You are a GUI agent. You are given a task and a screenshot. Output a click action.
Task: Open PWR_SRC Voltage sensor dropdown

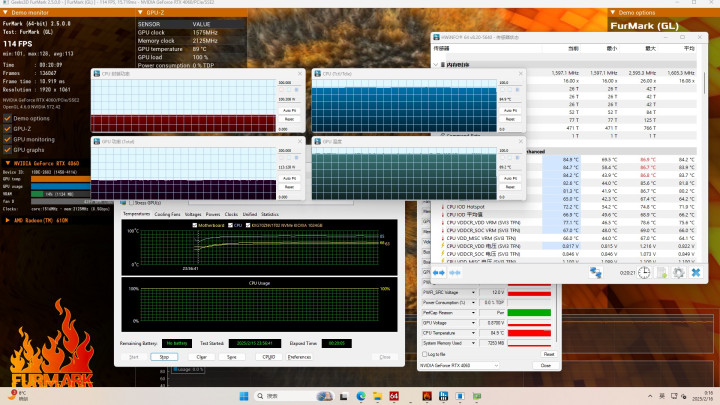click(473, 292)
